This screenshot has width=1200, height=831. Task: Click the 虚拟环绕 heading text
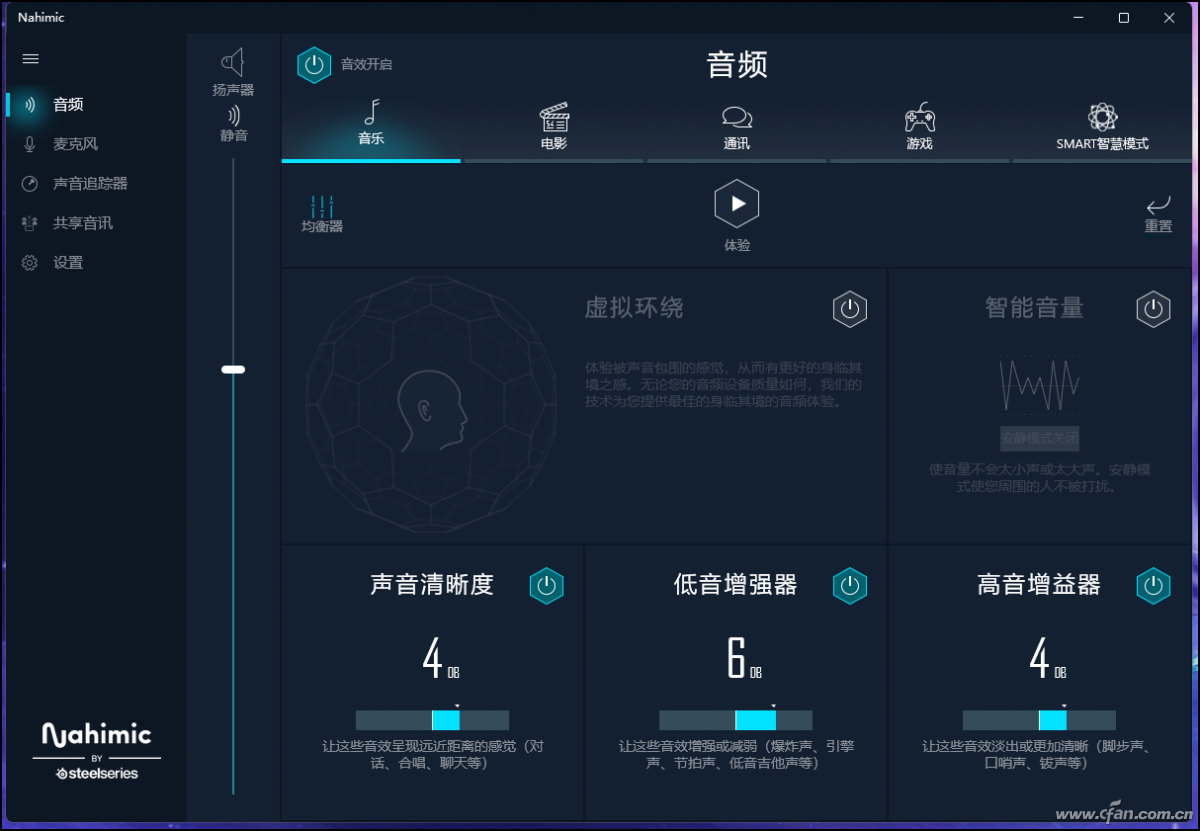(x=634, y=308)
